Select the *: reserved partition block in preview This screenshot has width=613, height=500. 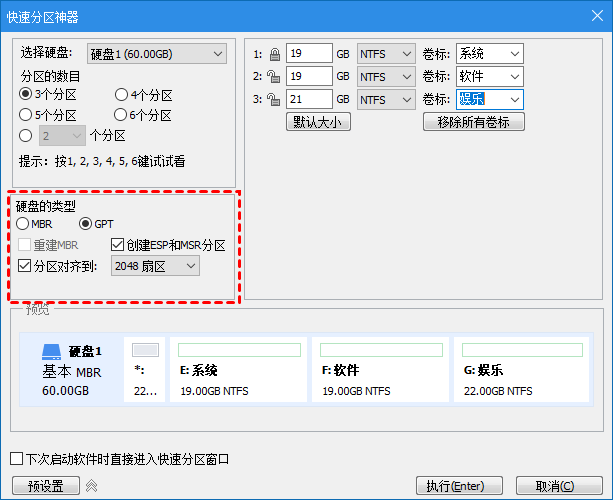pos(145,369)
